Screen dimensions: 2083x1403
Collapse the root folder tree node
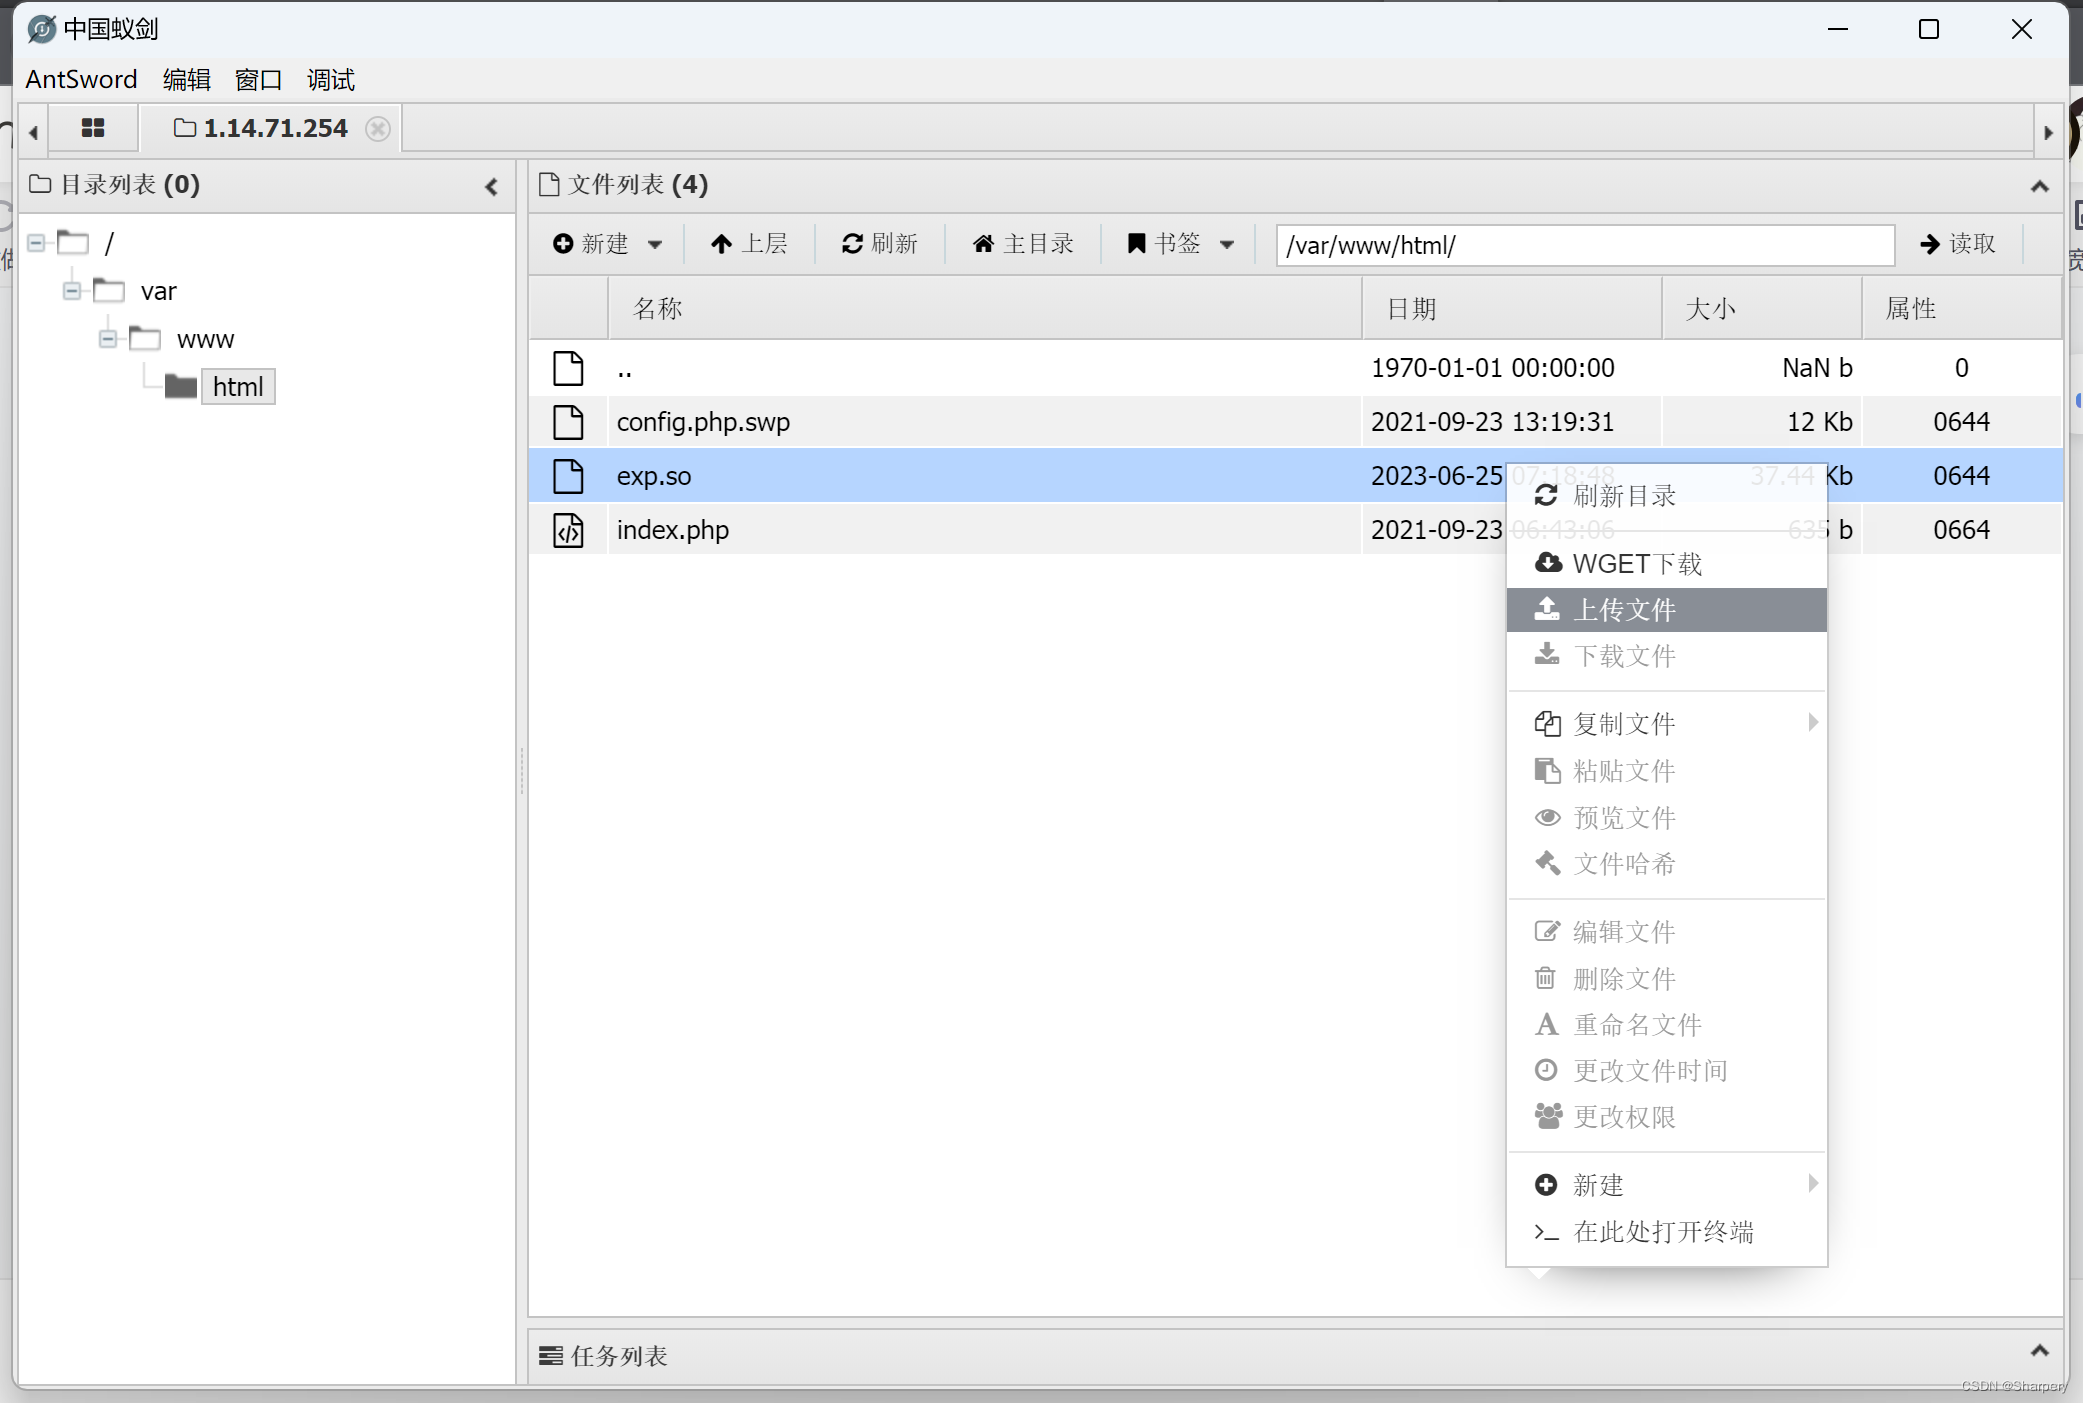36,243
